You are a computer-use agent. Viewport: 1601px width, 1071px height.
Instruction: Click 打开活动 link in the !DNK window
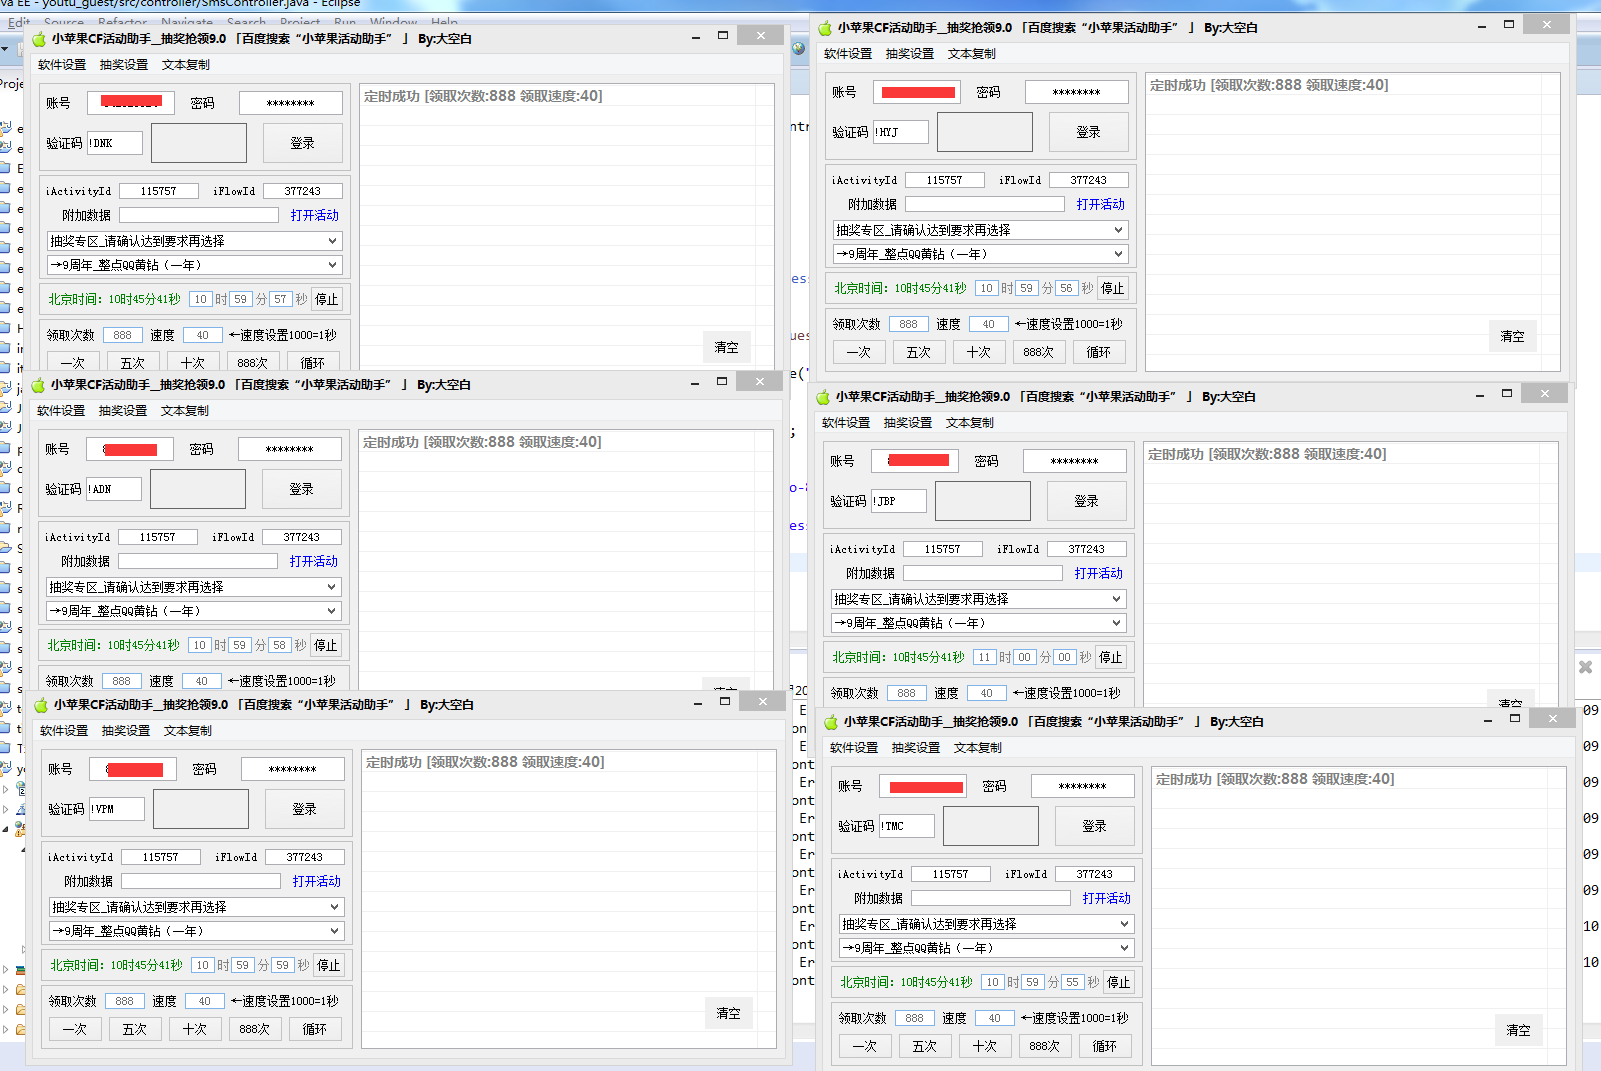[x=315, y=215]
